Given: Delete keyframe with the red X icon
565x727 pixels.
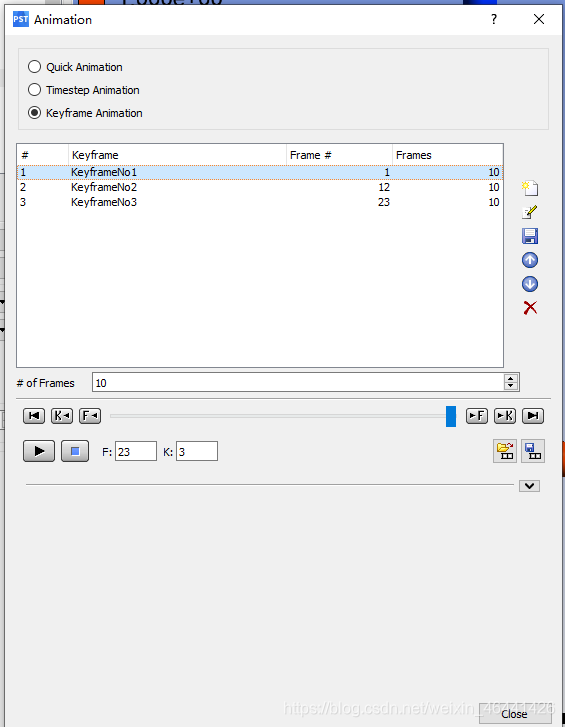Looking at the screenshot, I should click(530, 307).
